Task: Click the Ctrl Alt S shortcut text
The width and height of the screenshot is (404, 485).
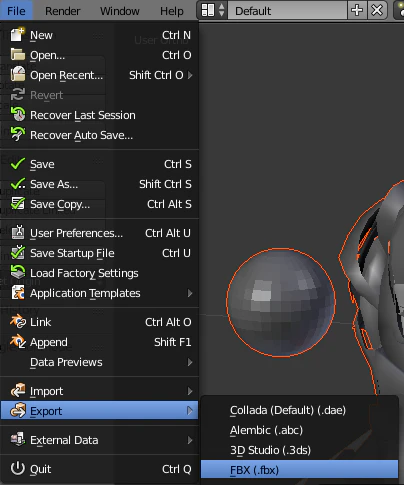Action: click(x=169, y=204)
